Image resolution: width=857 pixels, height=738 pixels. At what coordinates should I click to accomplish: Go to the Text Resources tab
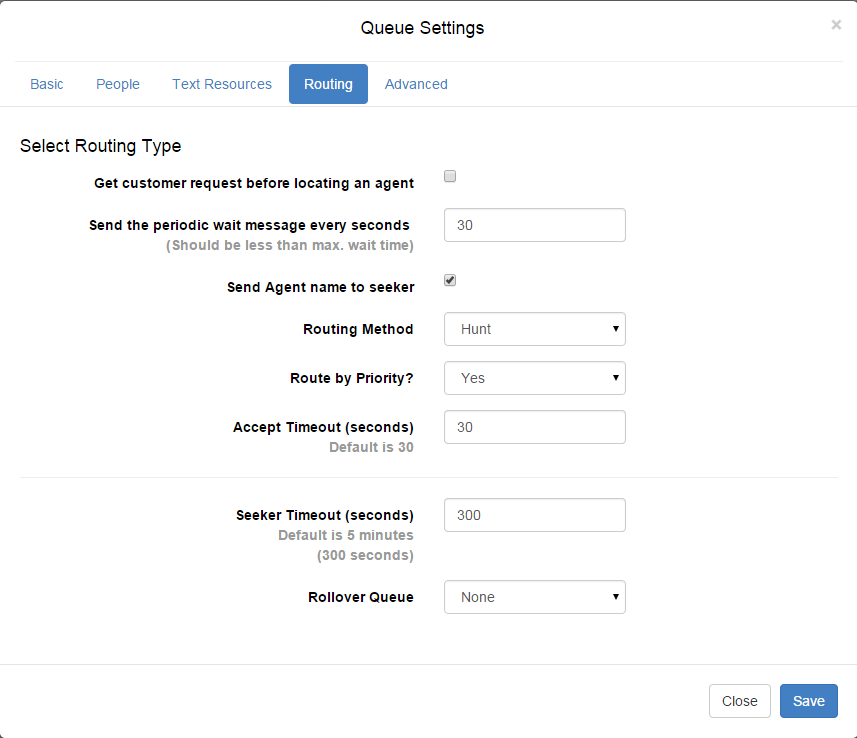[x=222, y=84]
